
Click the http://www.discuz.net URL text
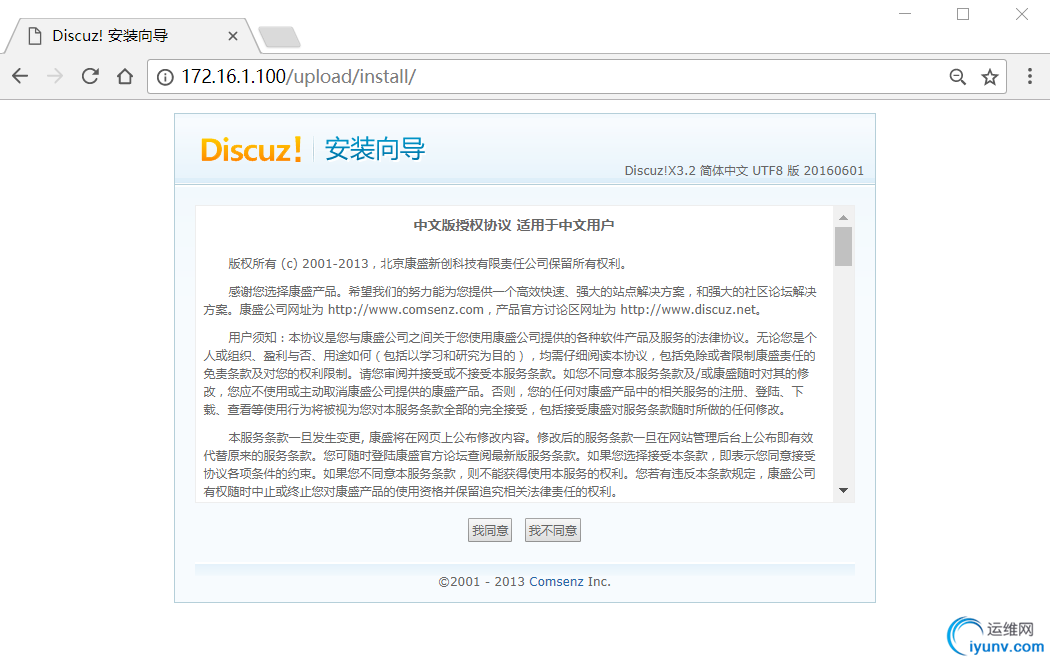click(x=688, y=309)
